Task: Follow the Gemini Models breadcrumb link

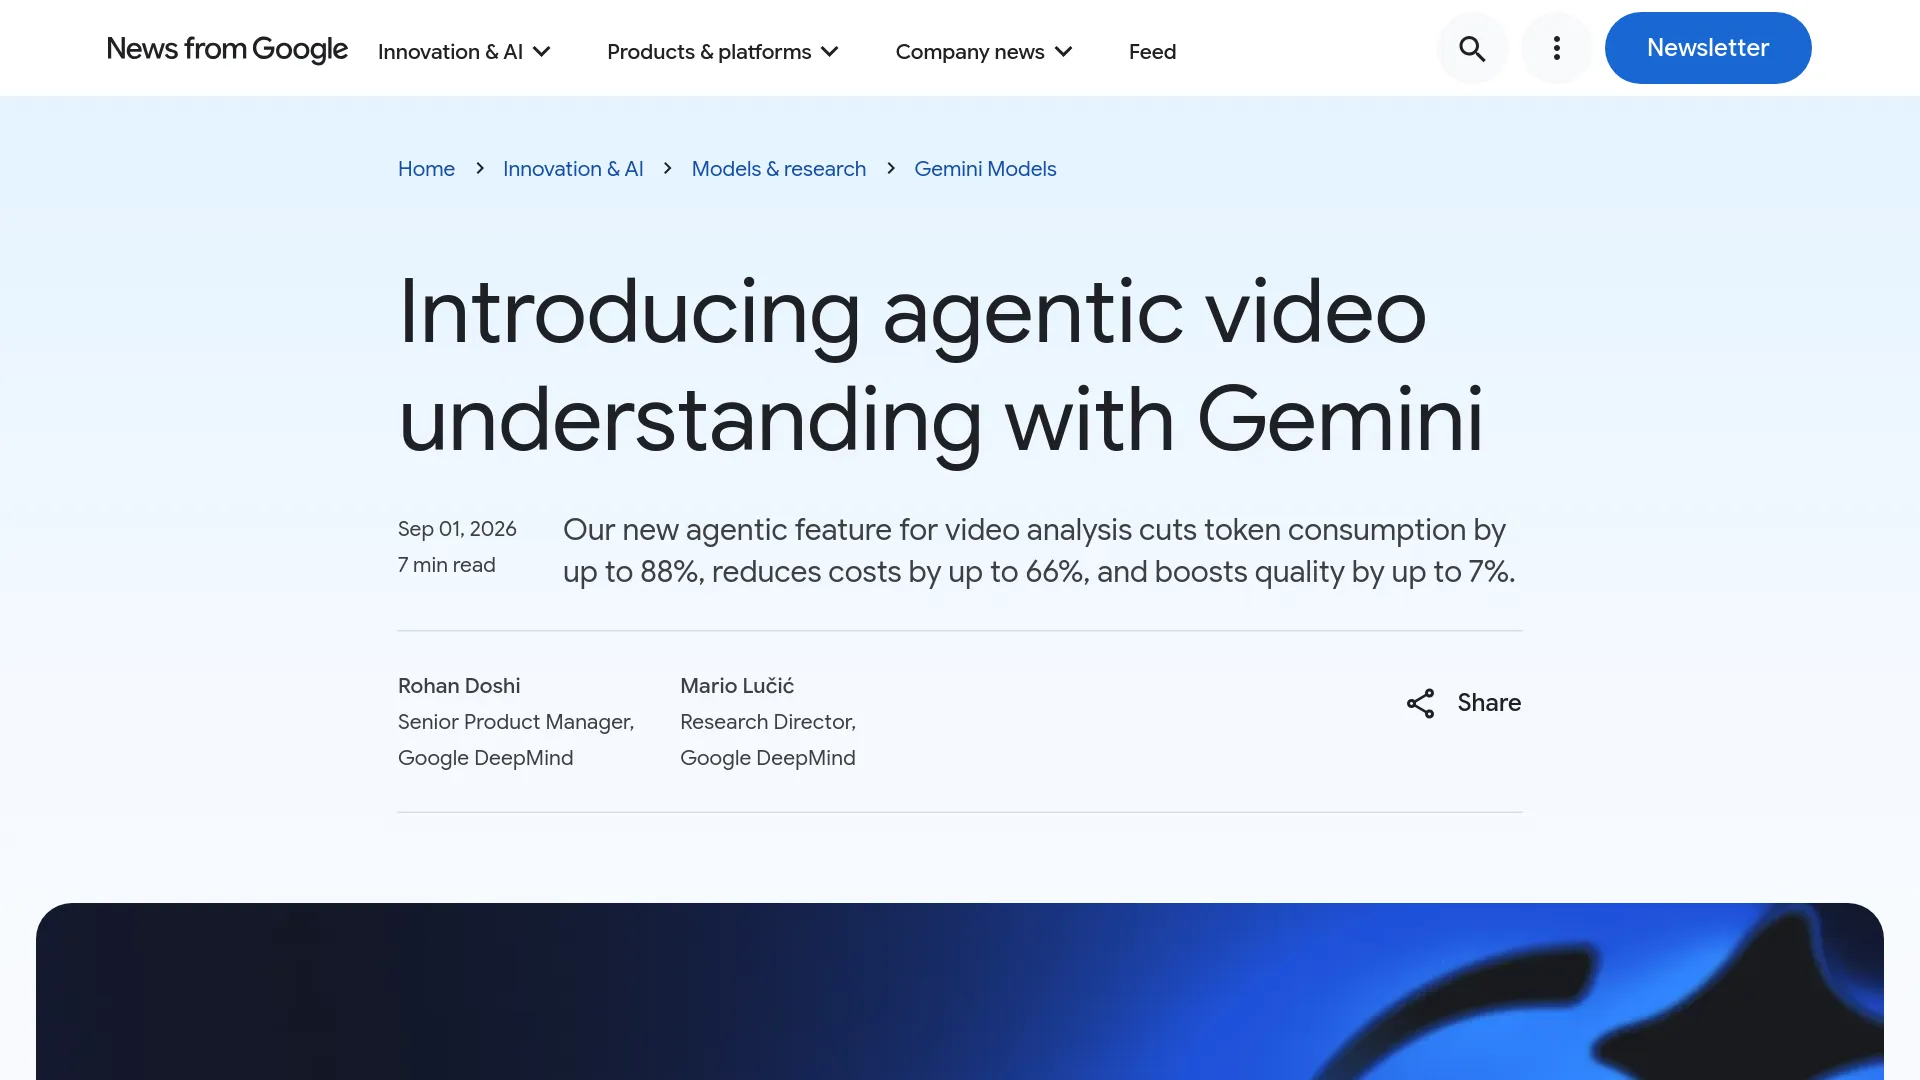Action: (985, 169)
